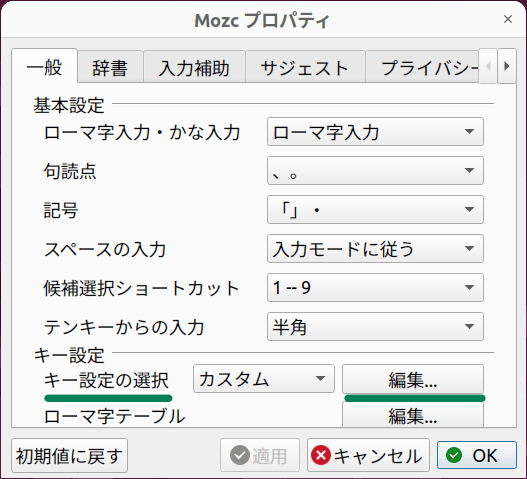Close the Mozc プロパティ dialog
This screenshot has width=527, height=479.
[x=508, y=19]
